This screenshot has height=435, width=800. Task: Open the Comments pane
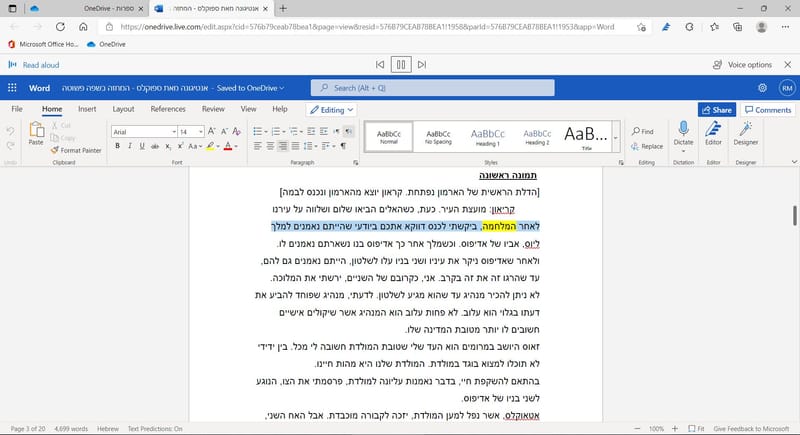click(768, 110)
